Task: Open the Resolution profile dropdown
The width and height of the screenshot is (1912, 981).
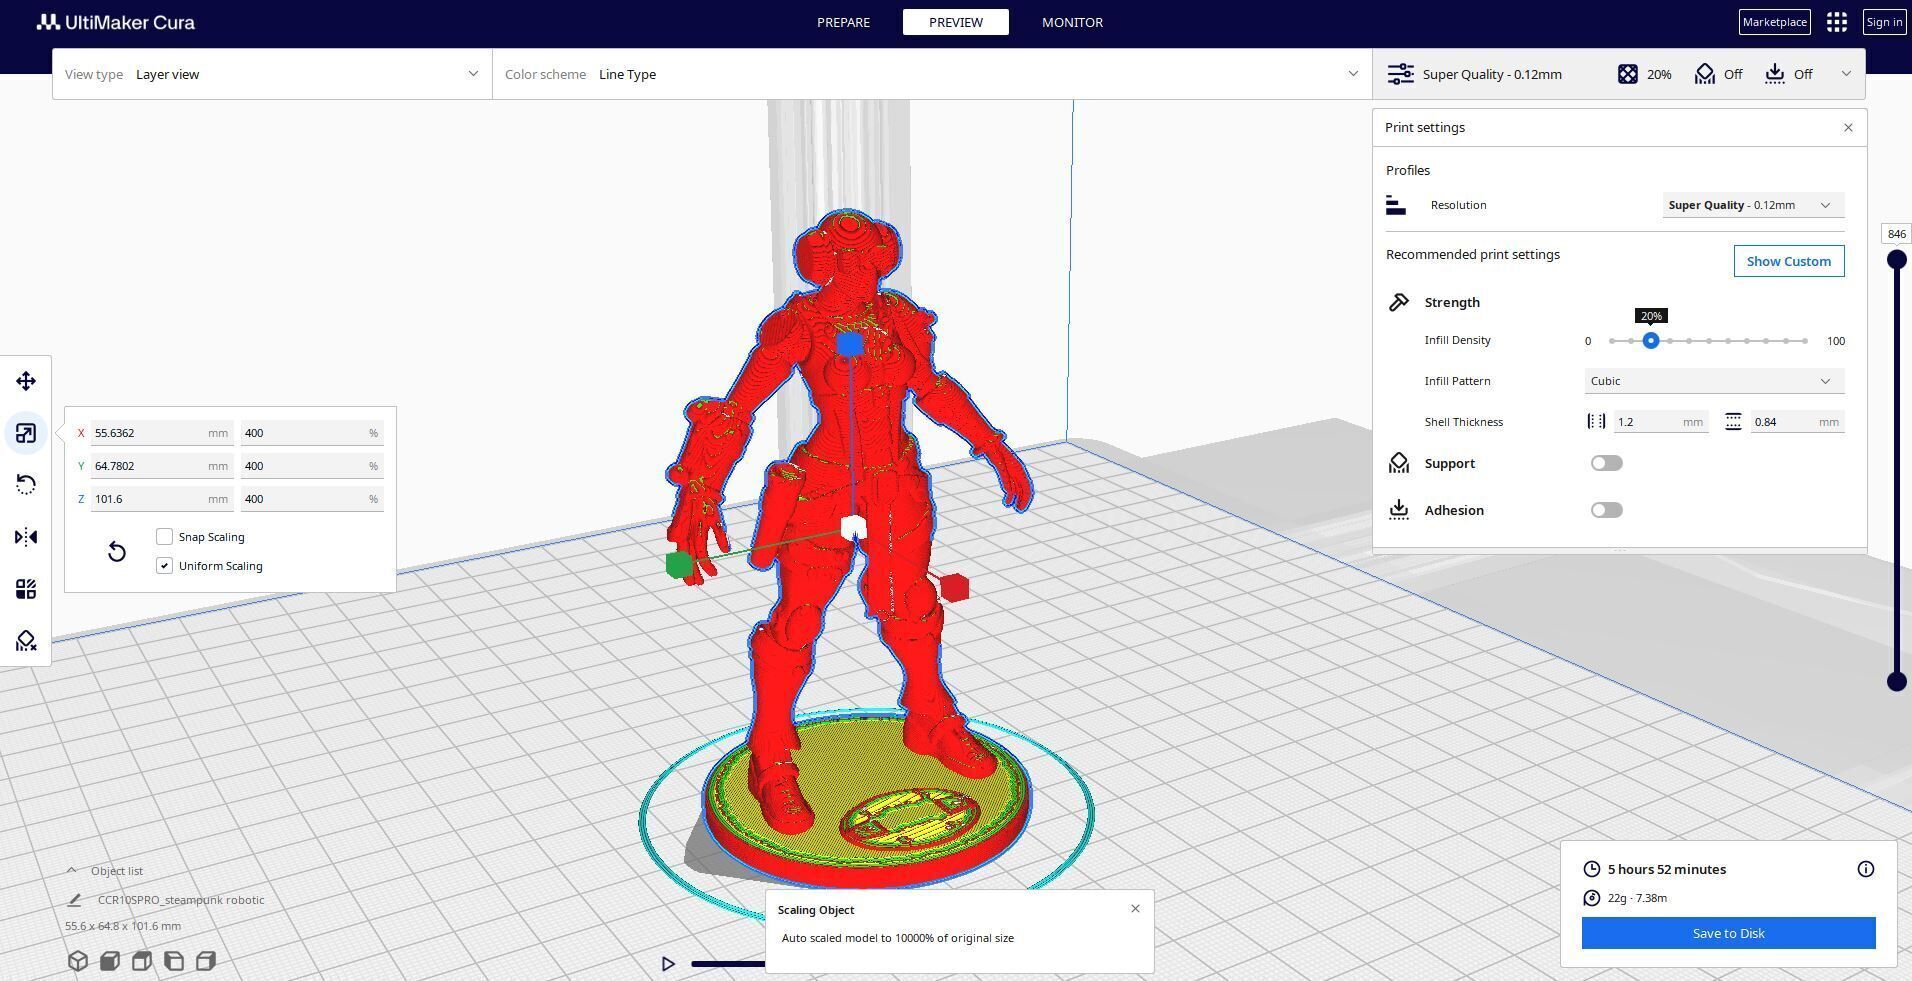Action: 1753,205
